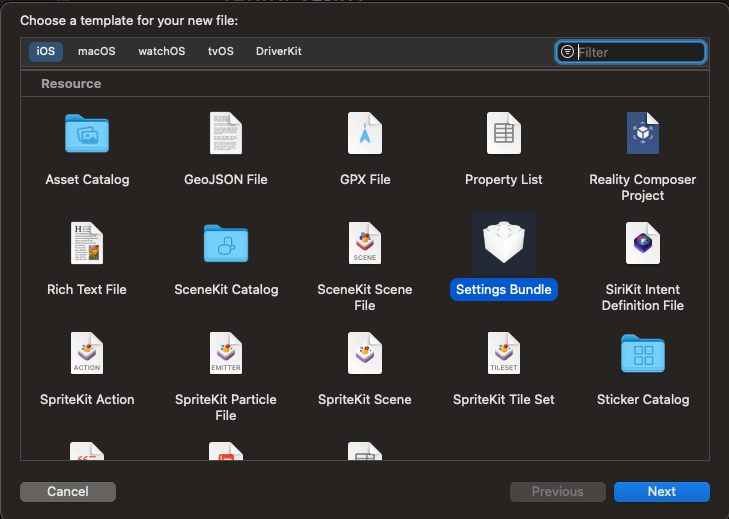Screen dimensions: 729x519
Task: Click the SiriKit Intent Definition File label
Action: 643,297
